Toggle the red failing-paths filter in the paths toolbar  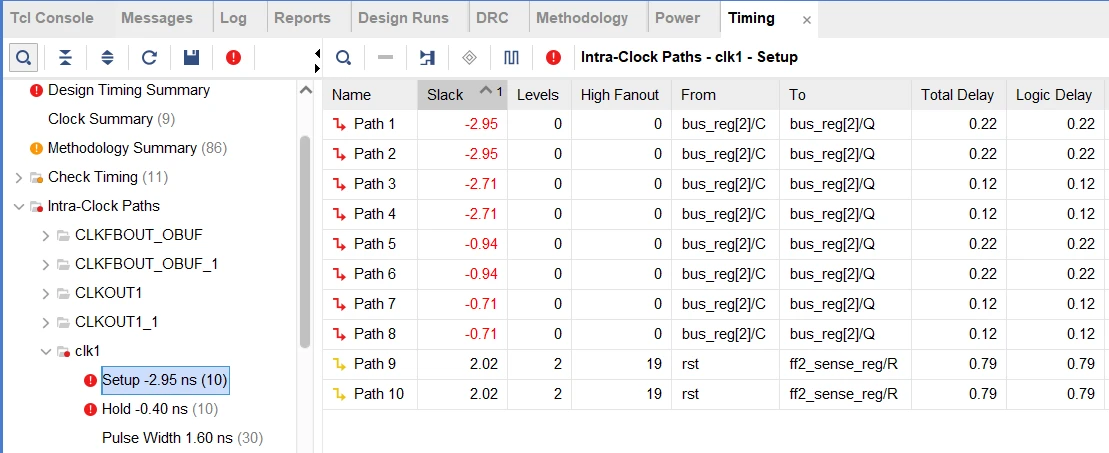pyautogui.click(x=553, y=57)
